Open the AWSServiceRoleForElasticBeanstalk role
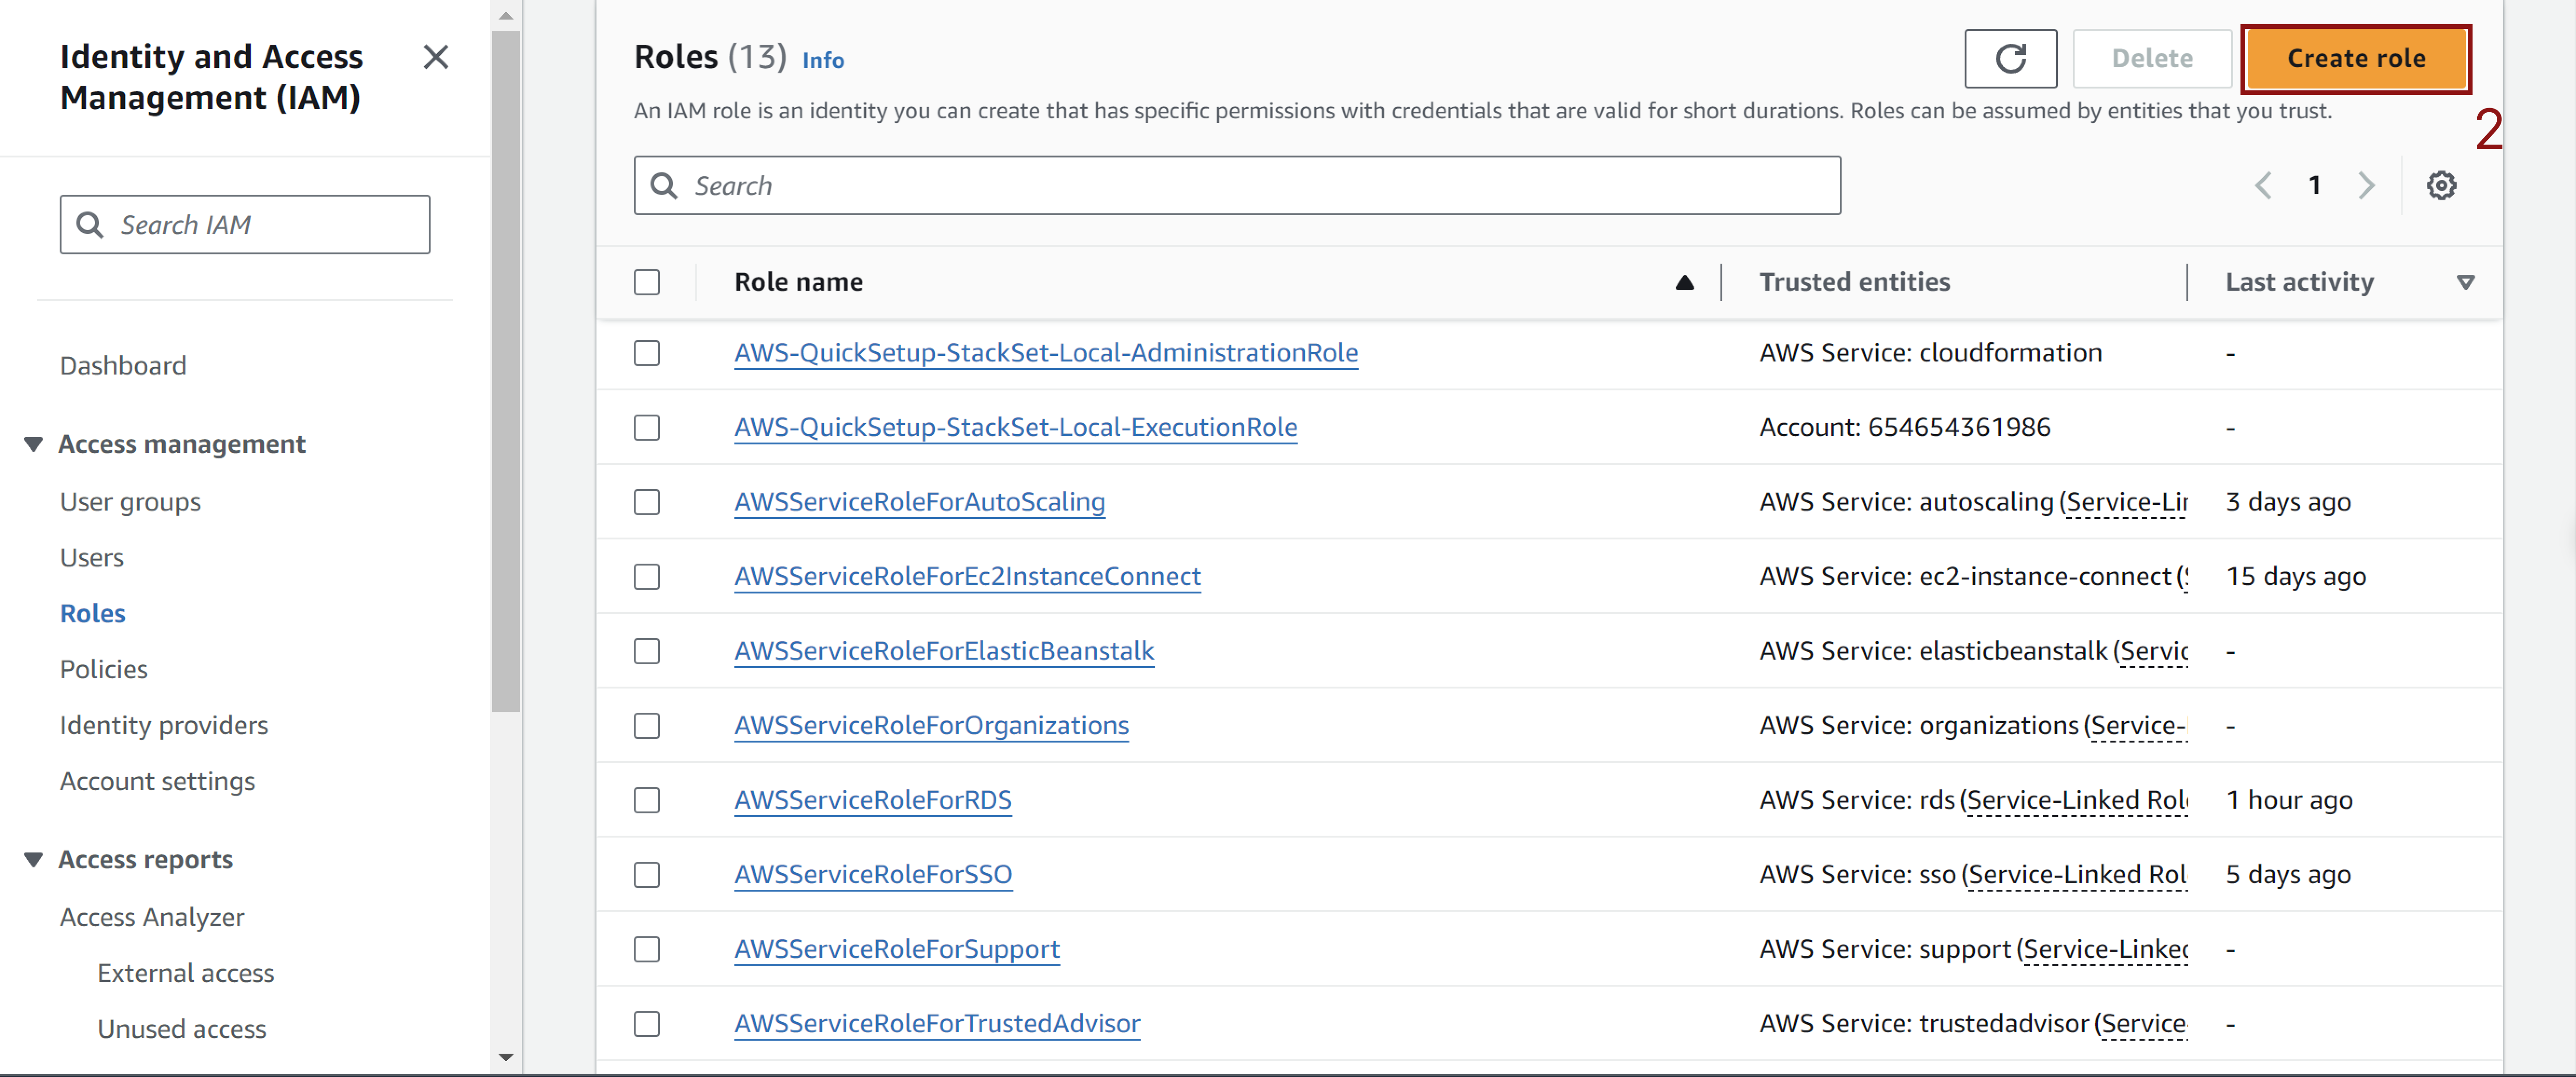This screenshot has height=1077, width=2576. [x=944, y=651]
